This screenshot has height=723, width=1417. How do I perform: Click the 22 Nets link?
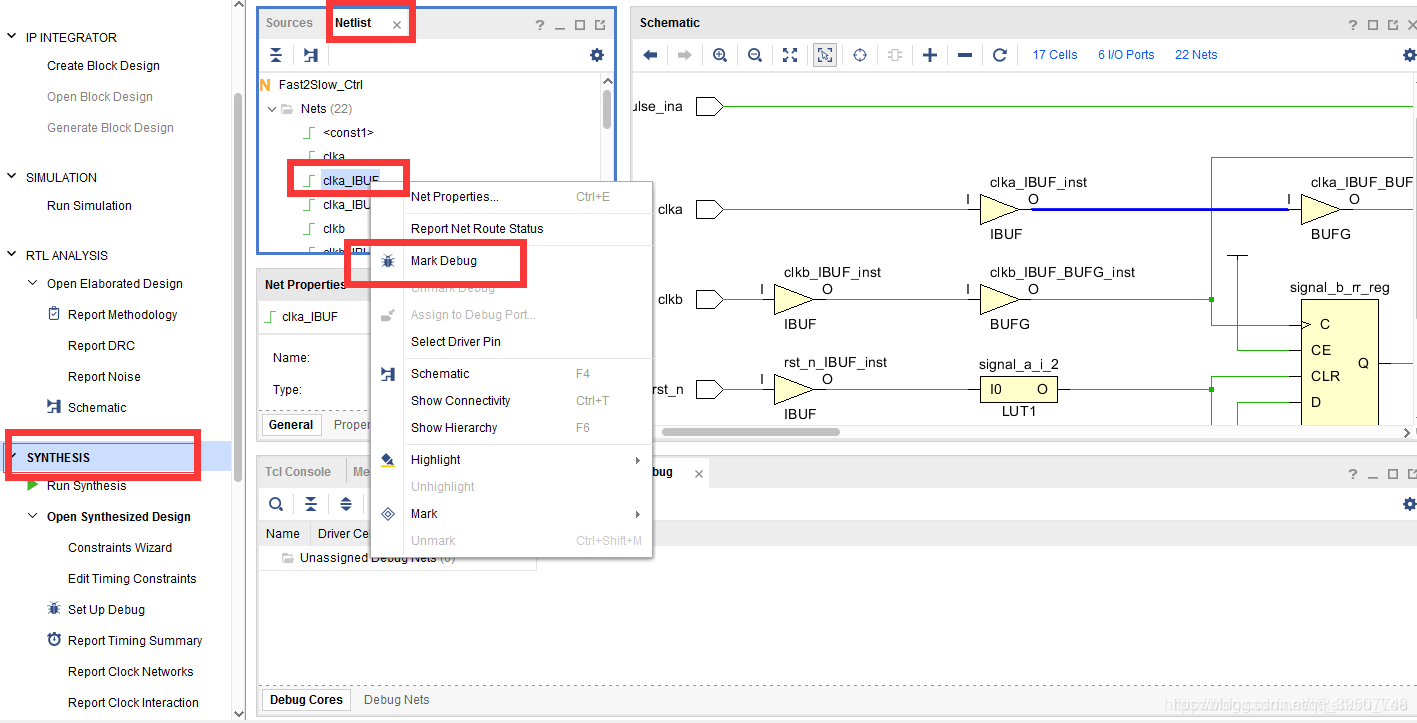1196,55
